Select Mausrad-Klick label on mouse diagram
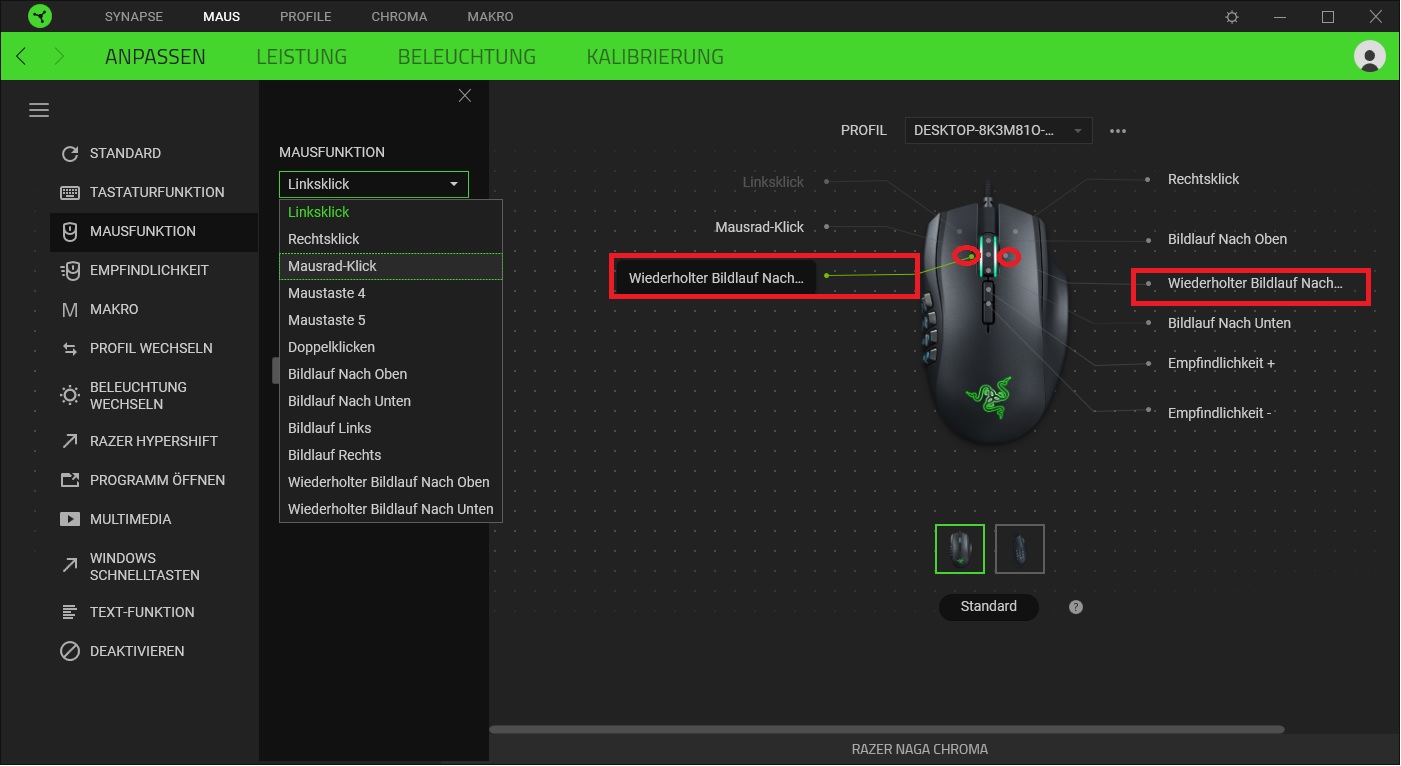1401x766 pixels. click(x=759, y=227)
